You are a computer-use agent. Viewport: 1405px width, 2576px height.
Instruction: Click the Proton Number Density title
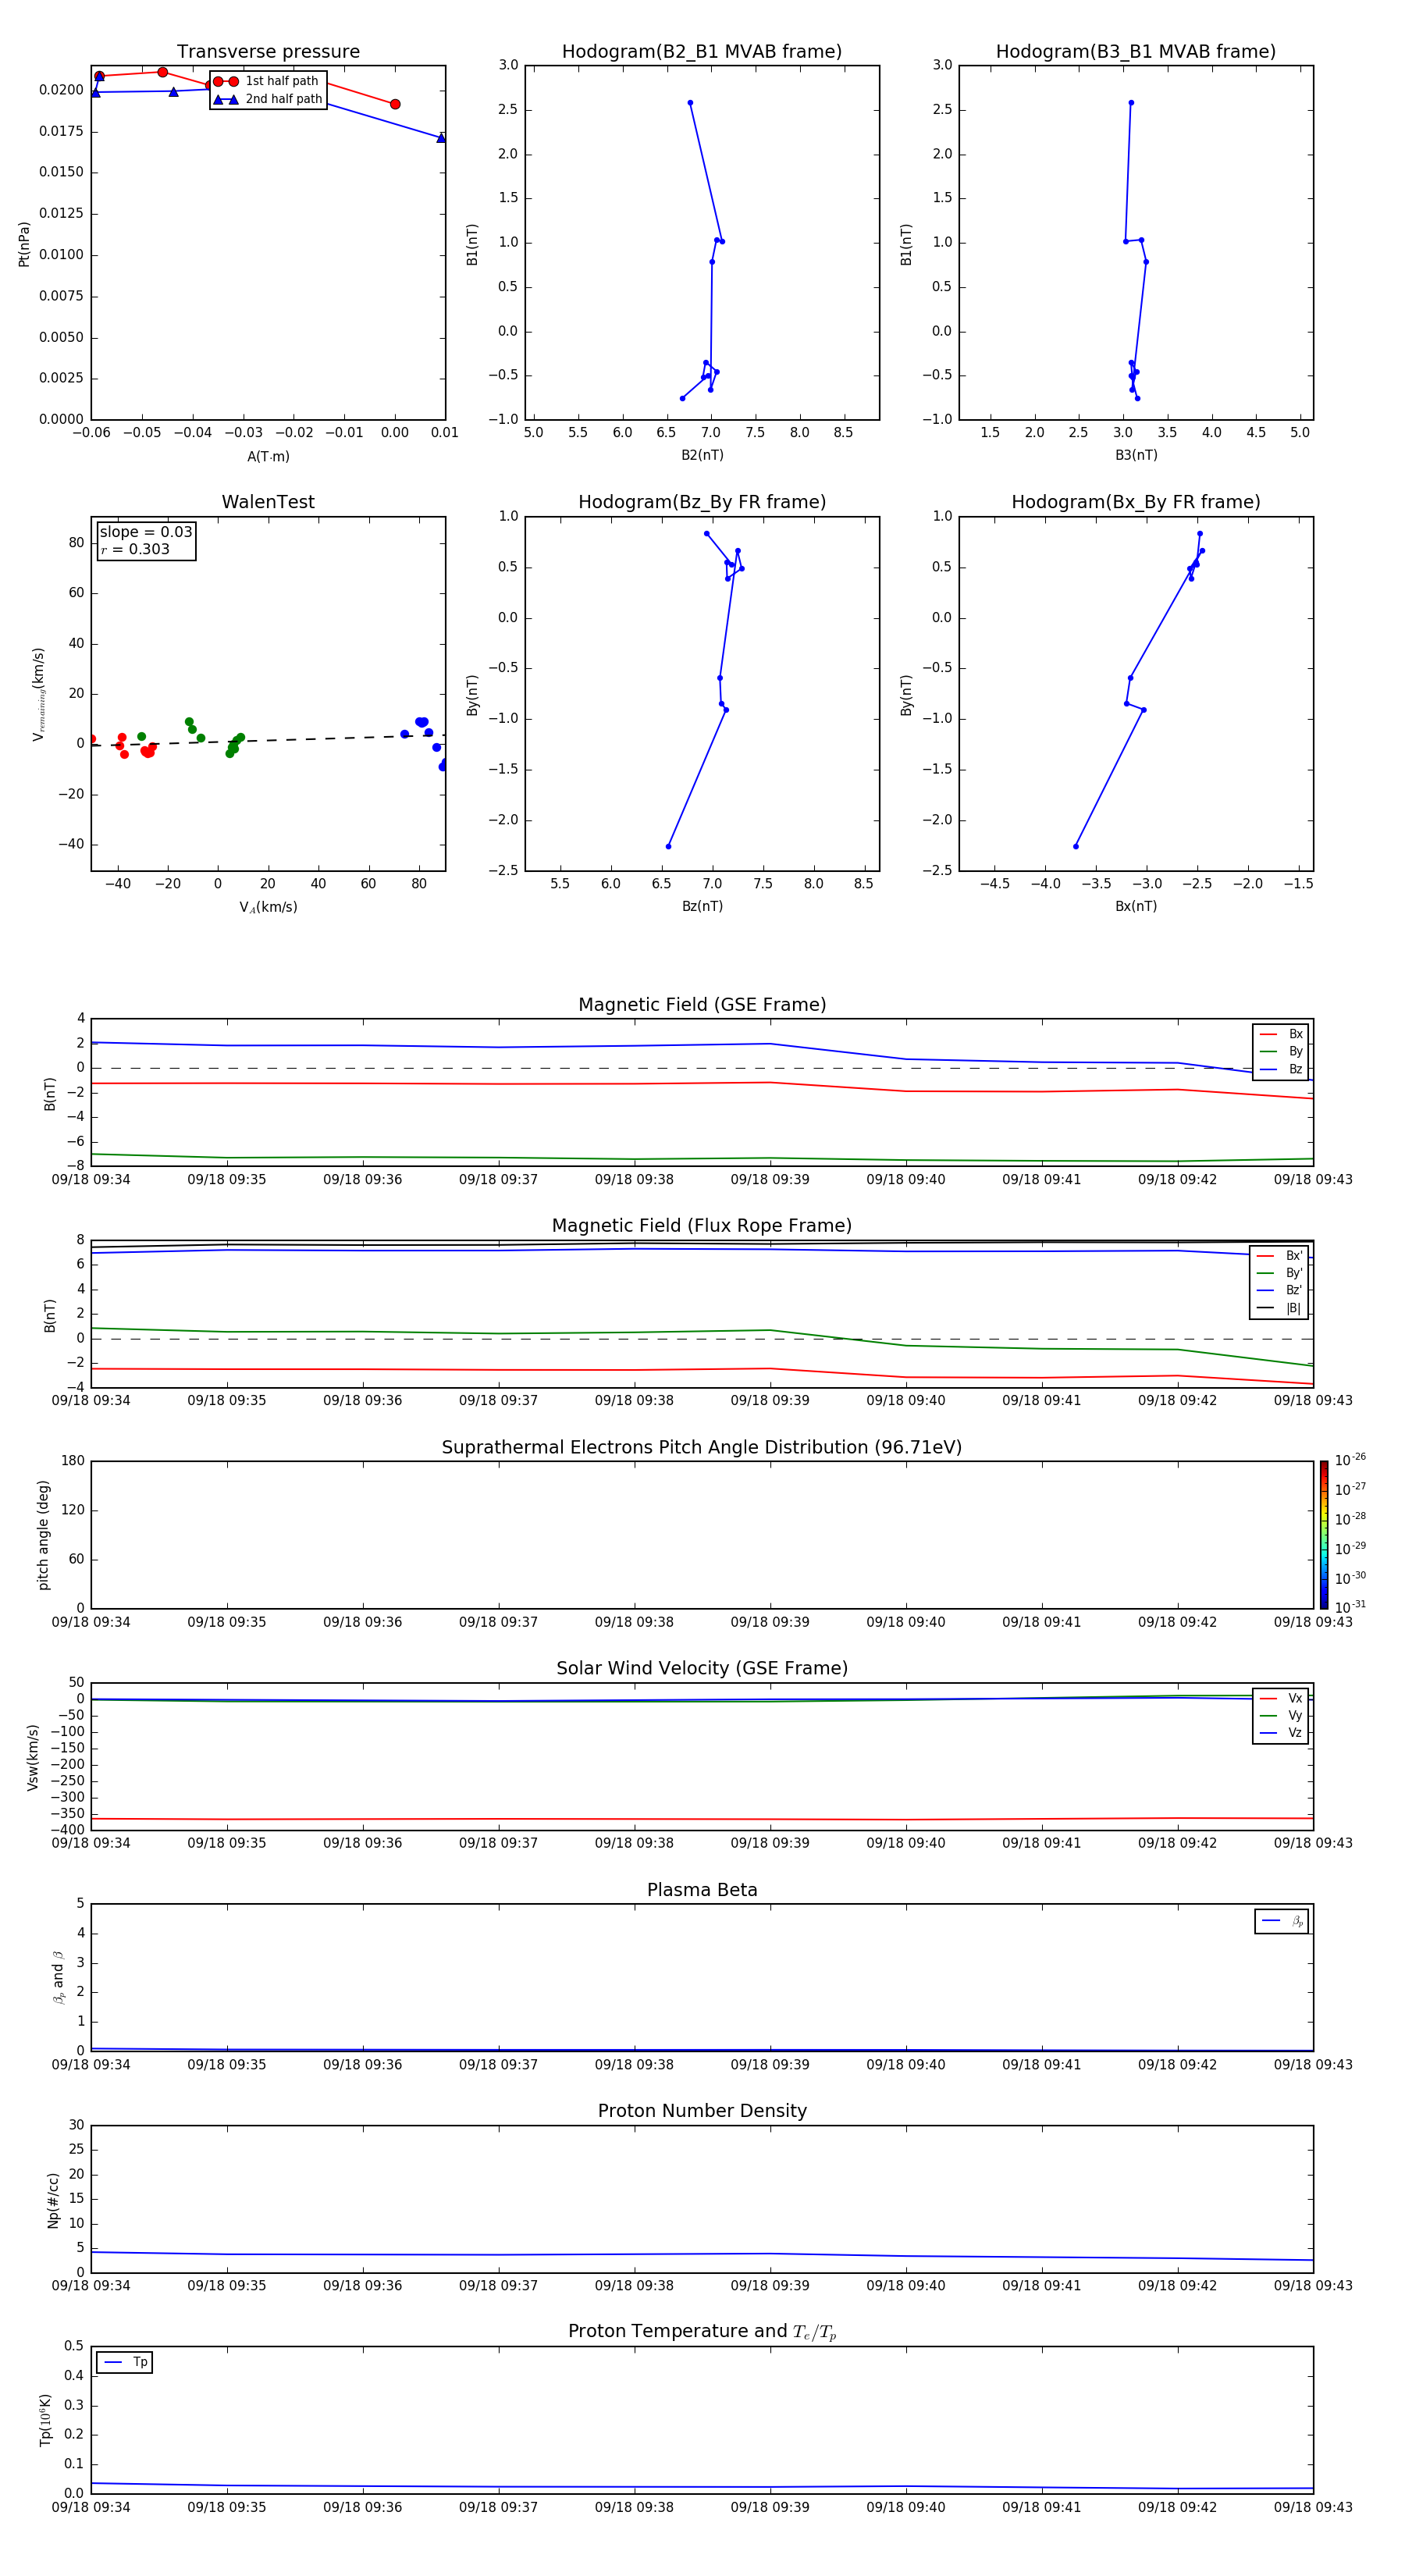pos(702,2111)
